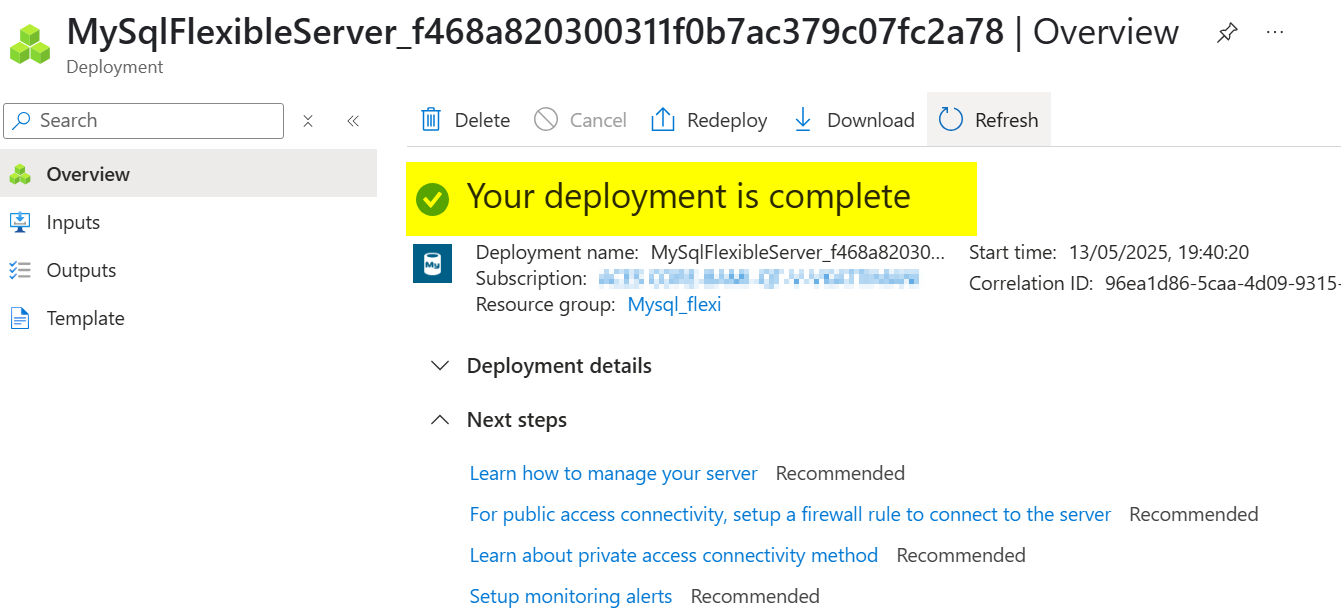Open the firewall rule public access link
This screenshot has width=1341, height=612.
pos(790,514)
